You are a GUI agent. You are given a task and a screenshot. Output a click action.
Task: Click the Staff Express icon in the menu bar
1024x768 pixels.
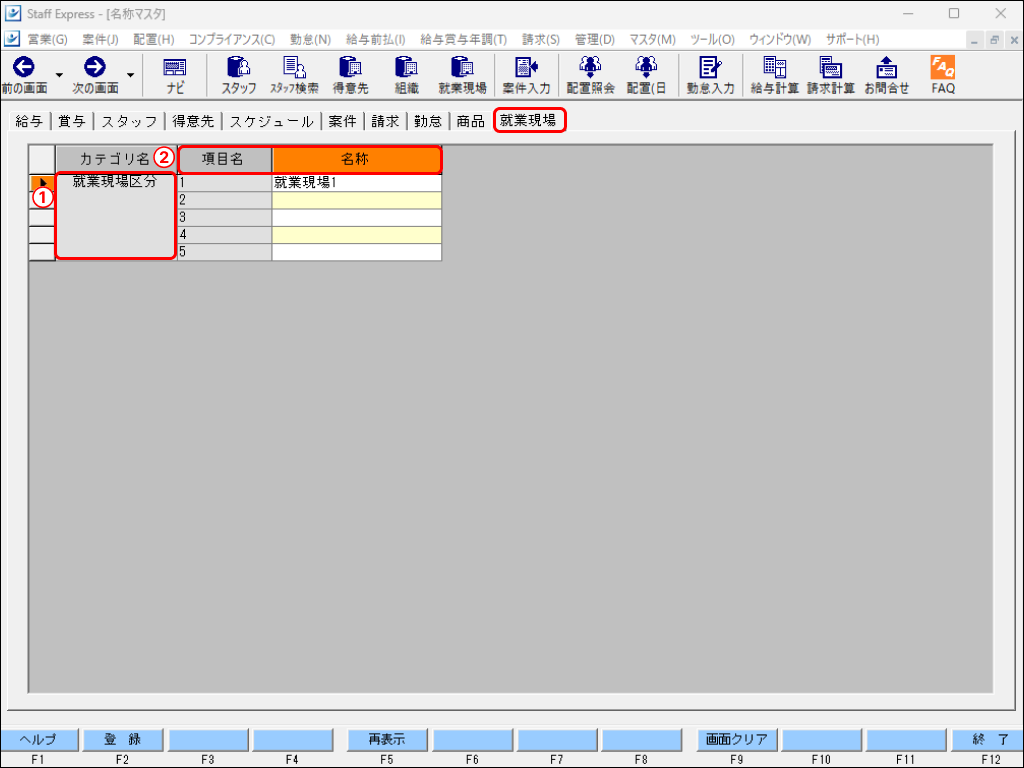pyautogui.click(x=12, y=39)
